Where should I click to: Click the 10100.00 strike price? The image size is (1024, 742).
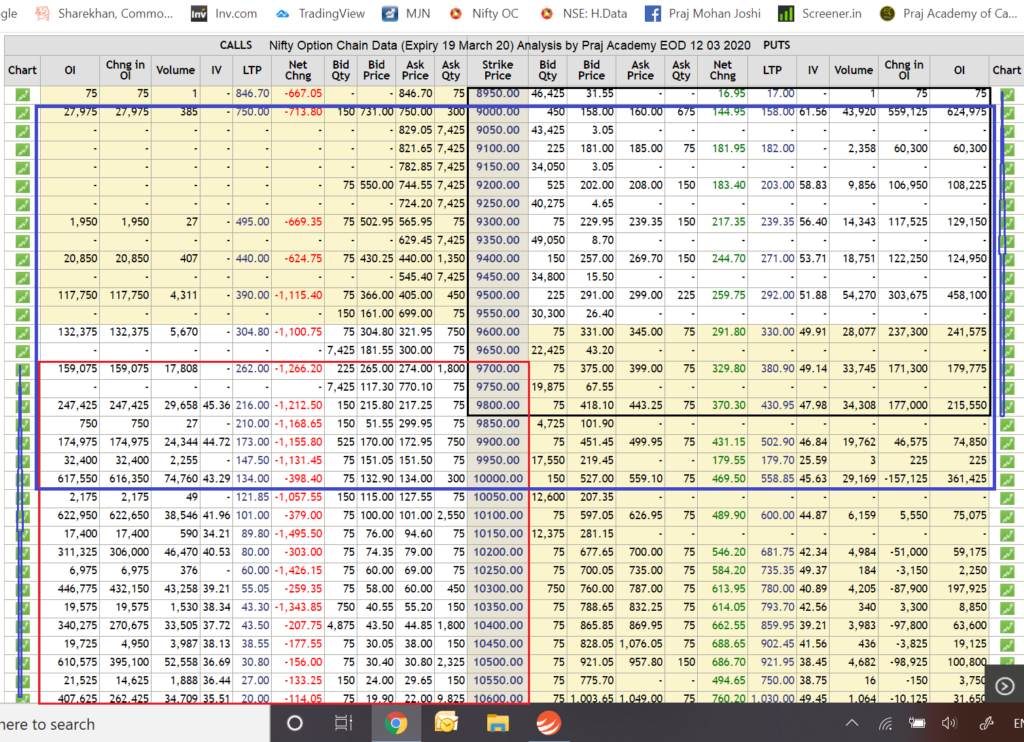click(498, 516)
